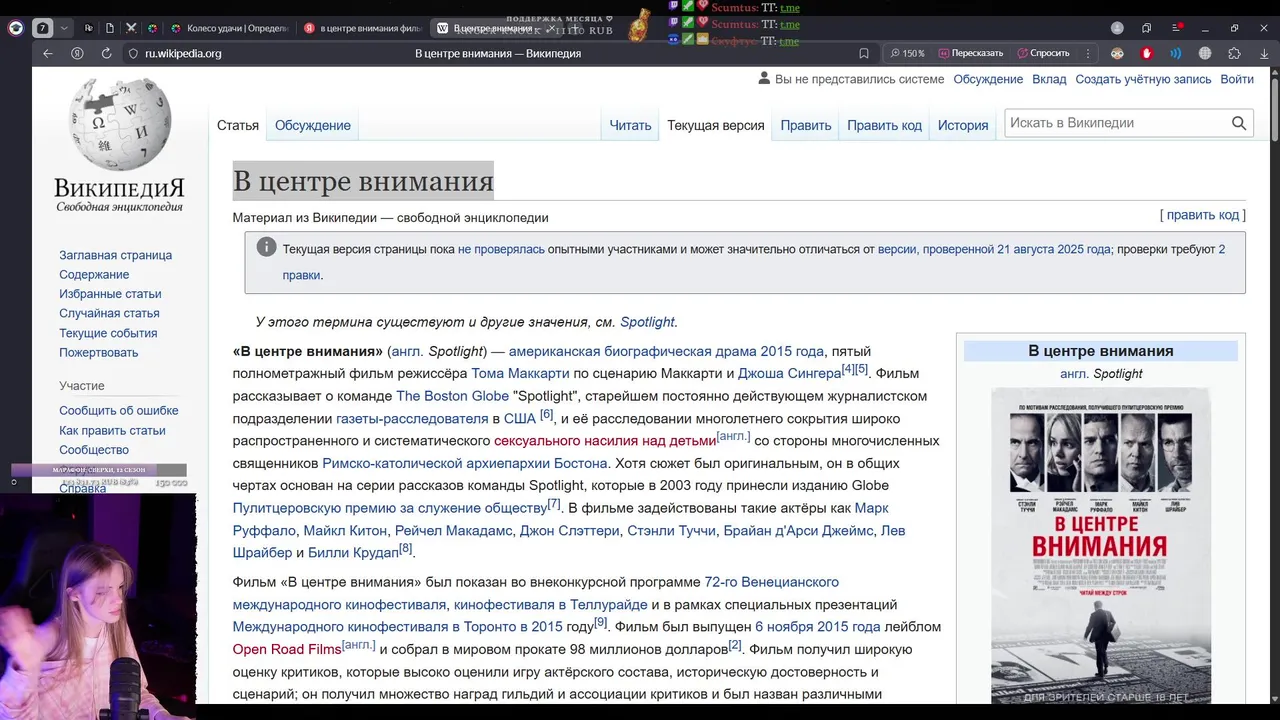1280x720 pixels.
Task: Open версии, проверенной 21 августа 2025 года link
Action: coord(994,250)
